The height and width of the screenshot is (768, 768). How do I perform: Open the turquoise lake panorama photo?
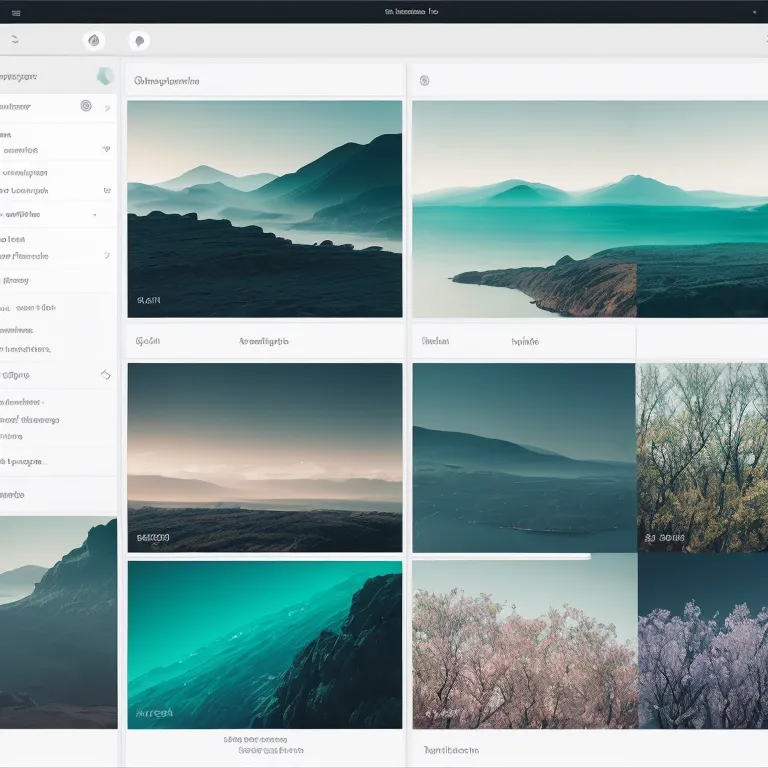pos(589,208)
